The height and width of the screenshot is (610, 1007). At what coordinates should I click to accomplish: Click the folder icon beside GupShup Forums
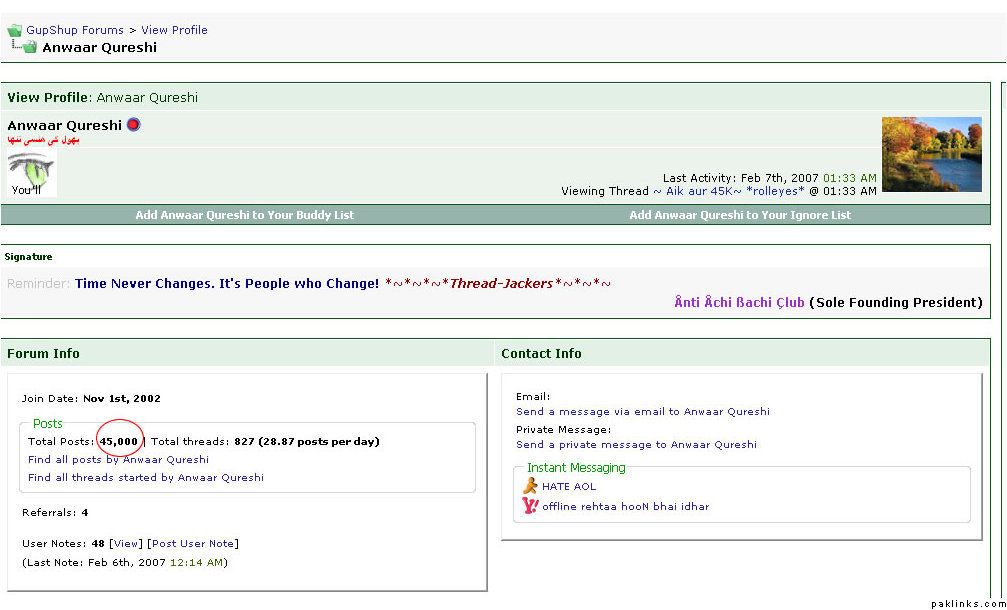[x=14, y=31]
